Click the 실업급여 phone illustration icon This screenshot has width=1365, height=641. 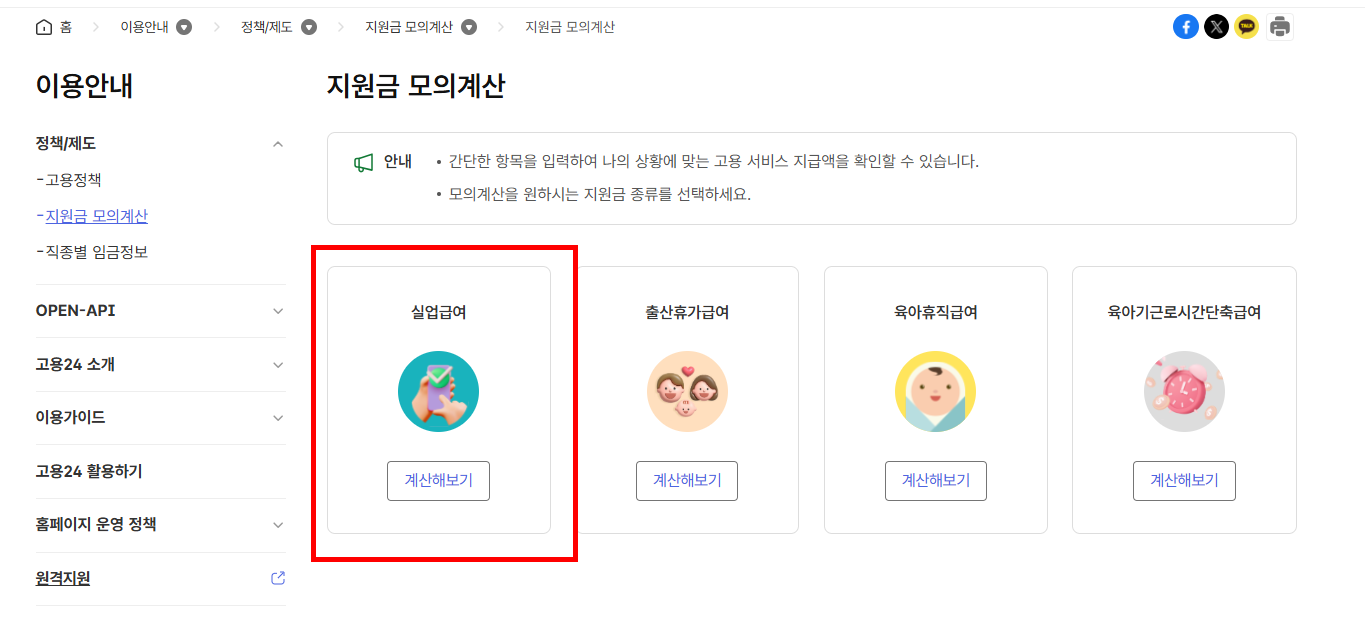pos(438,391)
